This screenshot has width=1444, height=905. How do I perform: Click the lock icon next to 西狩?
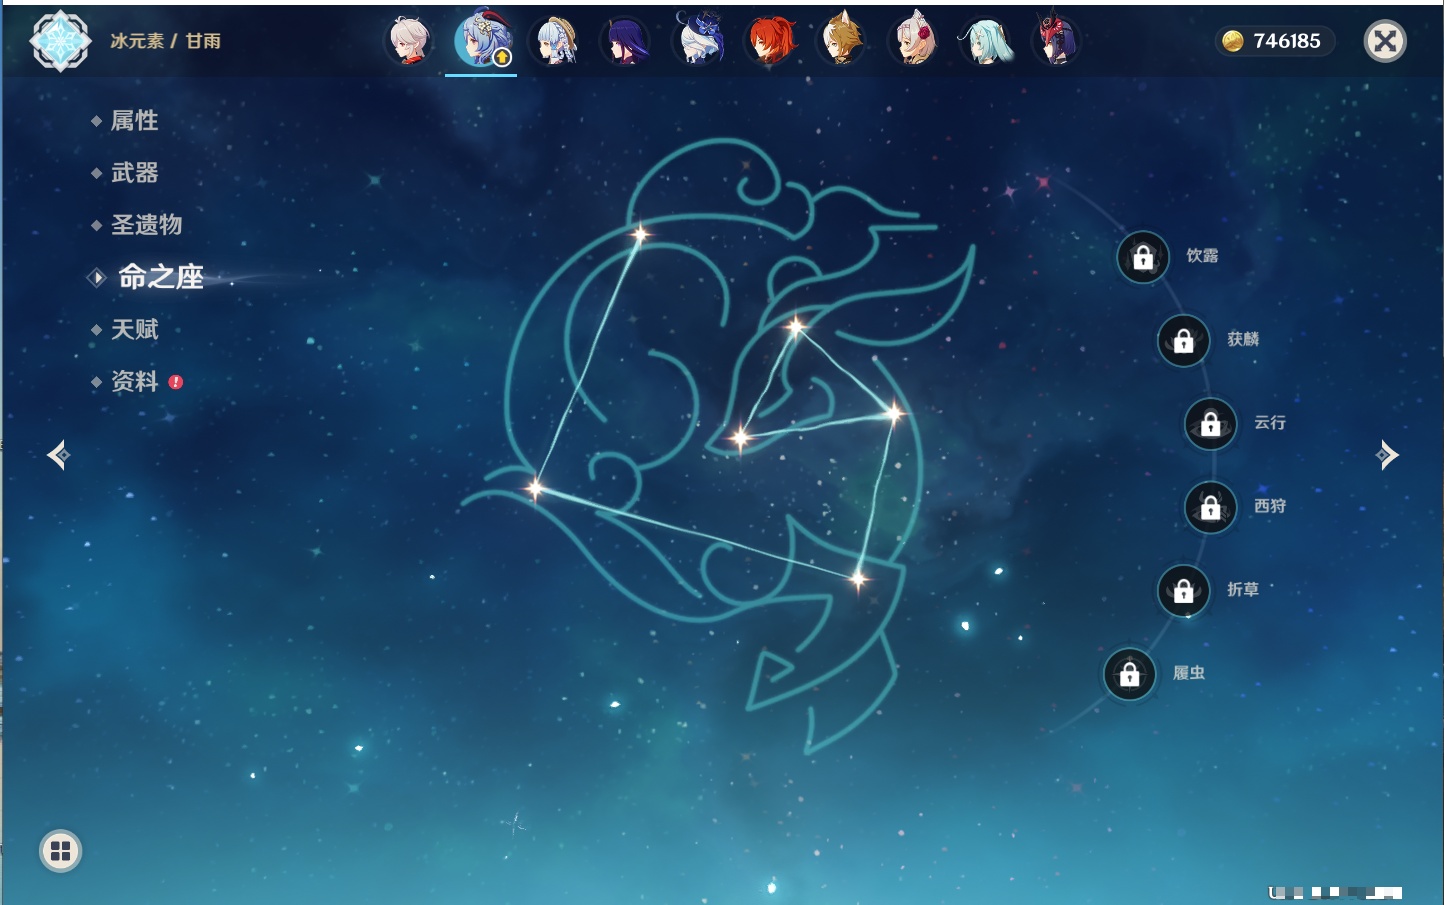coord(1210,508)
